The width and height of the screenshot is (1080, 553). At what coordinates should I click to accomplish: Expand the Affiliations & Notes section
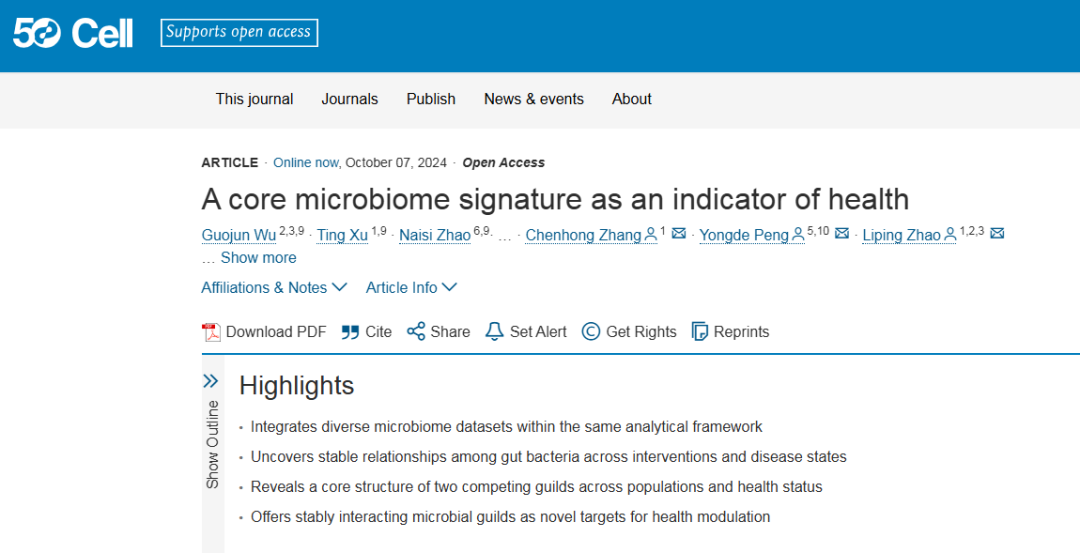[x=274, y=287]
